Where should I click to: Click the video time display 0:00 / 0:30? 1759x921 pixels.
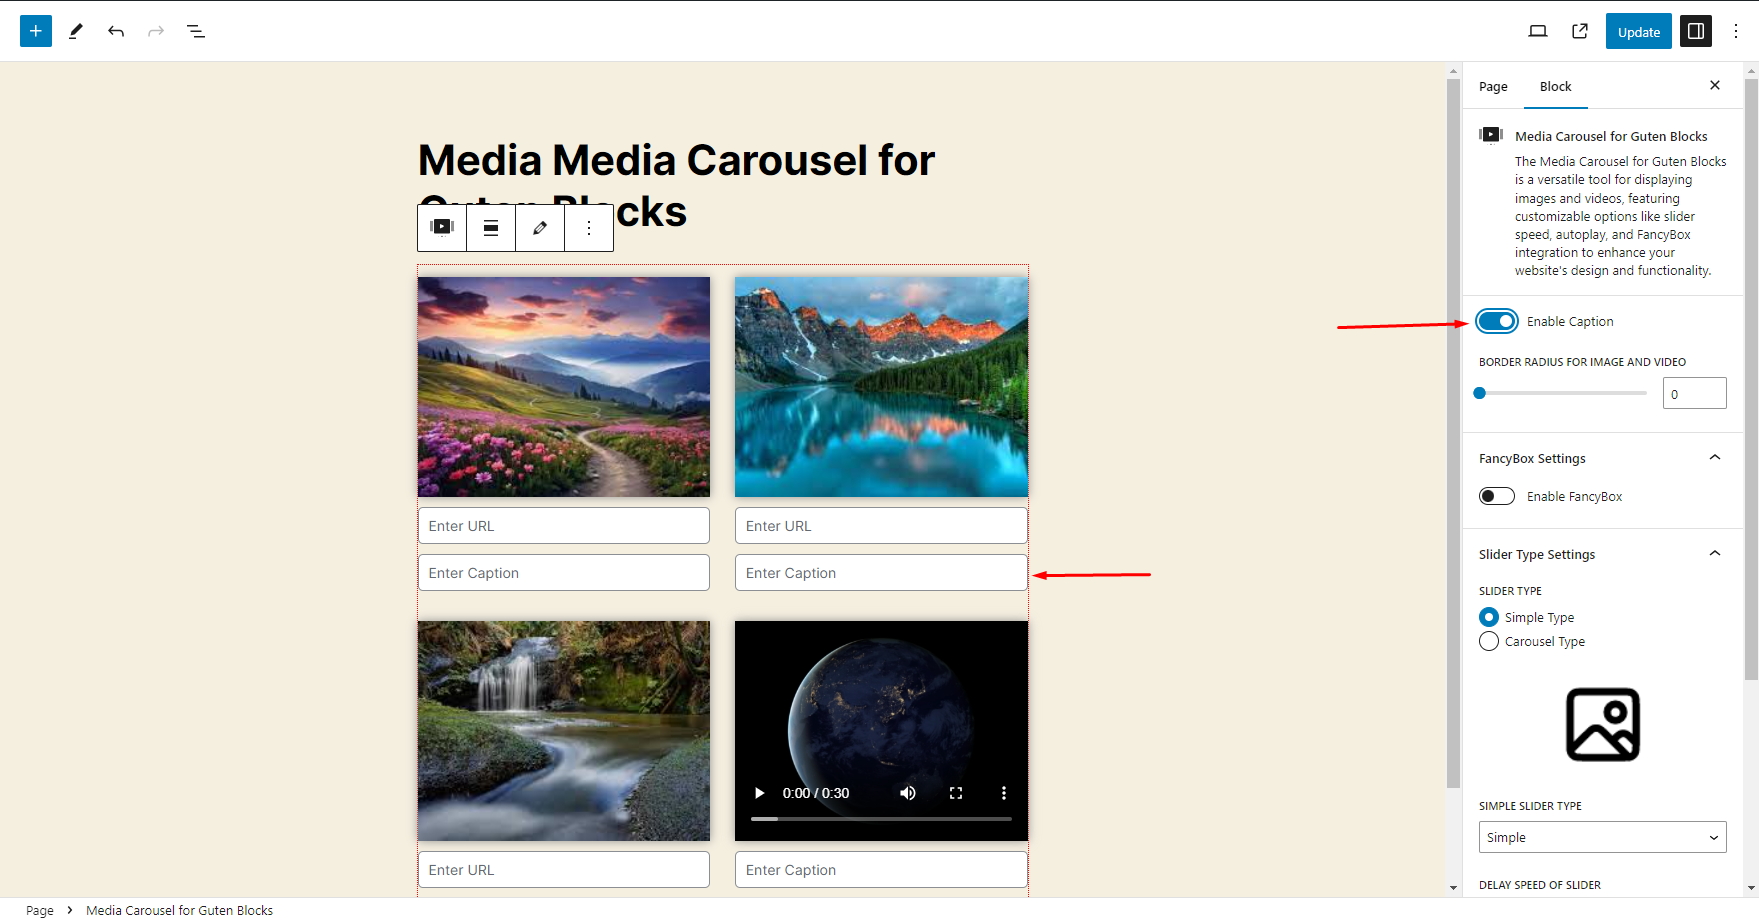(816, 793)
